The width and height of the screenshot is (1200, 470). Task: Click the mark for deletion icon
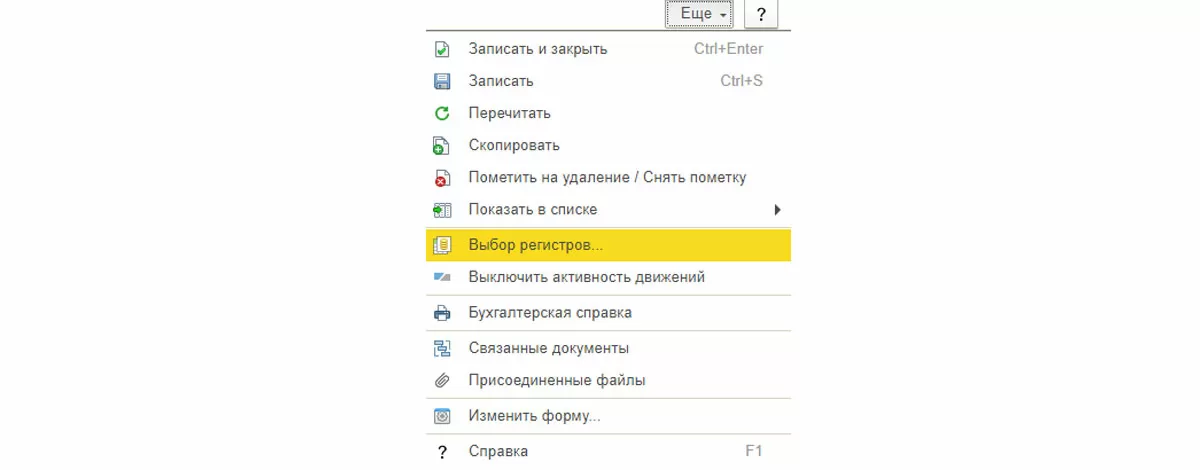[x=442, y=177]
